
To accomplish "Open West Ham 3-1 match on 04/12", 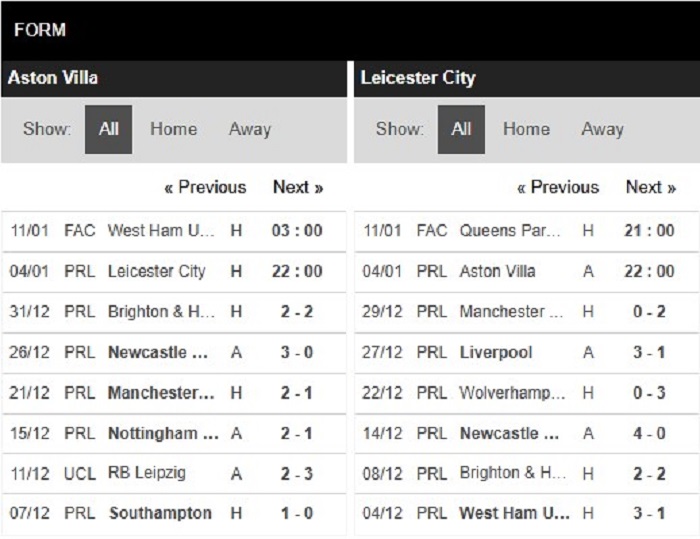I will point(527,514).
